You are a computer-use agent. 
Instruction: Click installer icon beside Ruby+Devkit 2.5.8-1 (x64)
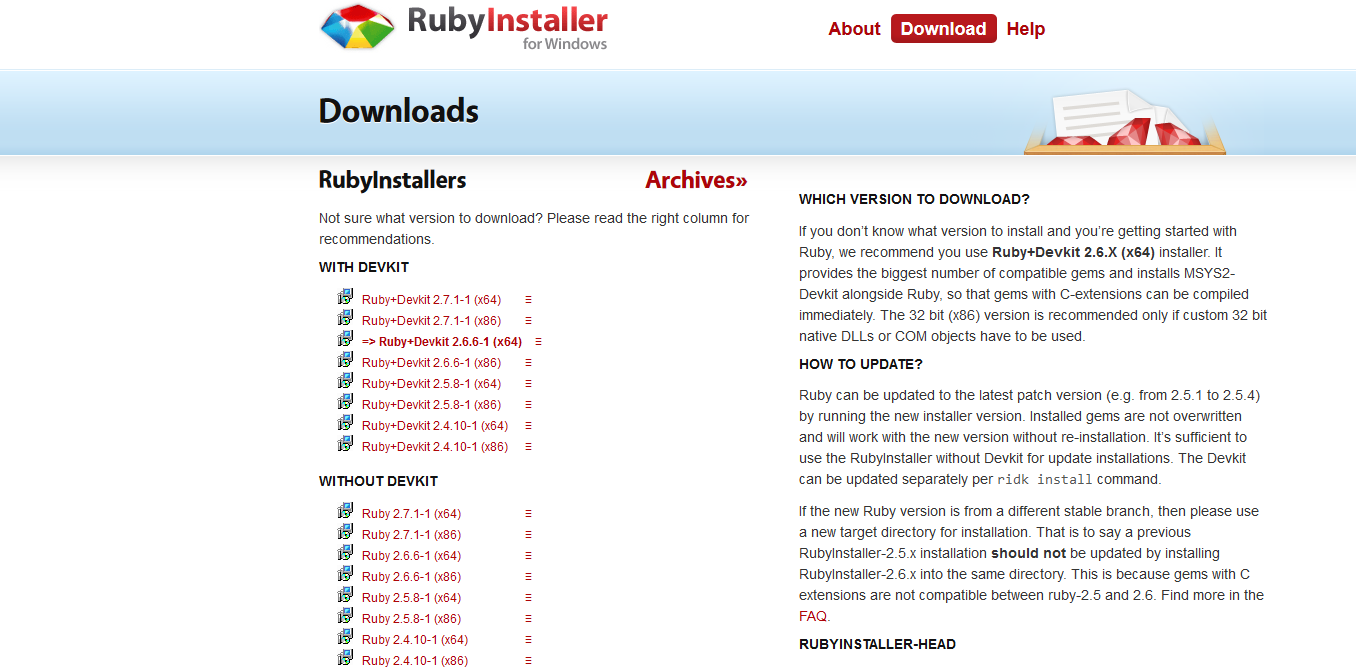pos(346,382)
